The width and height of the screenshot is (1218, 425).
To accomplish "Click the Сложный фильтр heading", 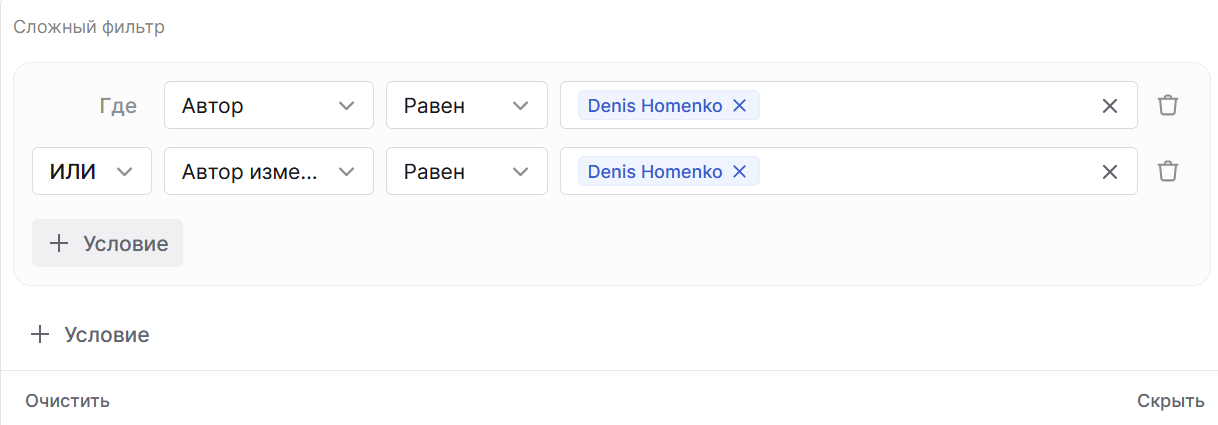I will click(x=89, y=27).
